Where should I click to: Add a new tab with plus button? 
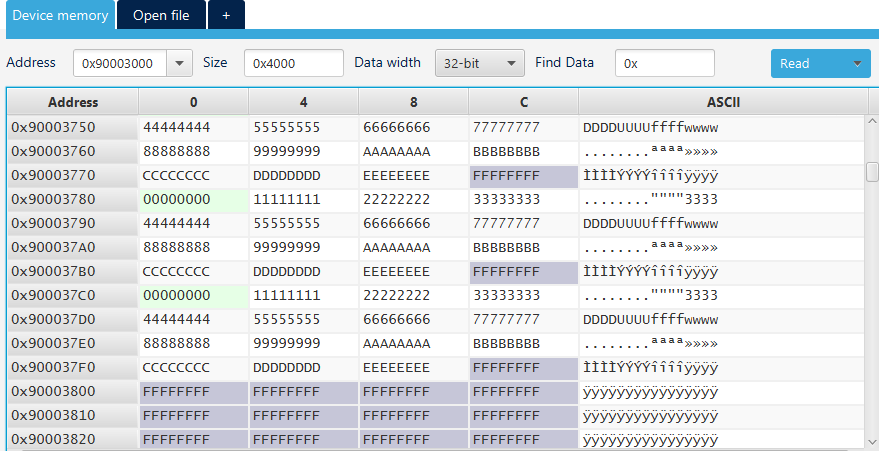[x=226, y=15]
